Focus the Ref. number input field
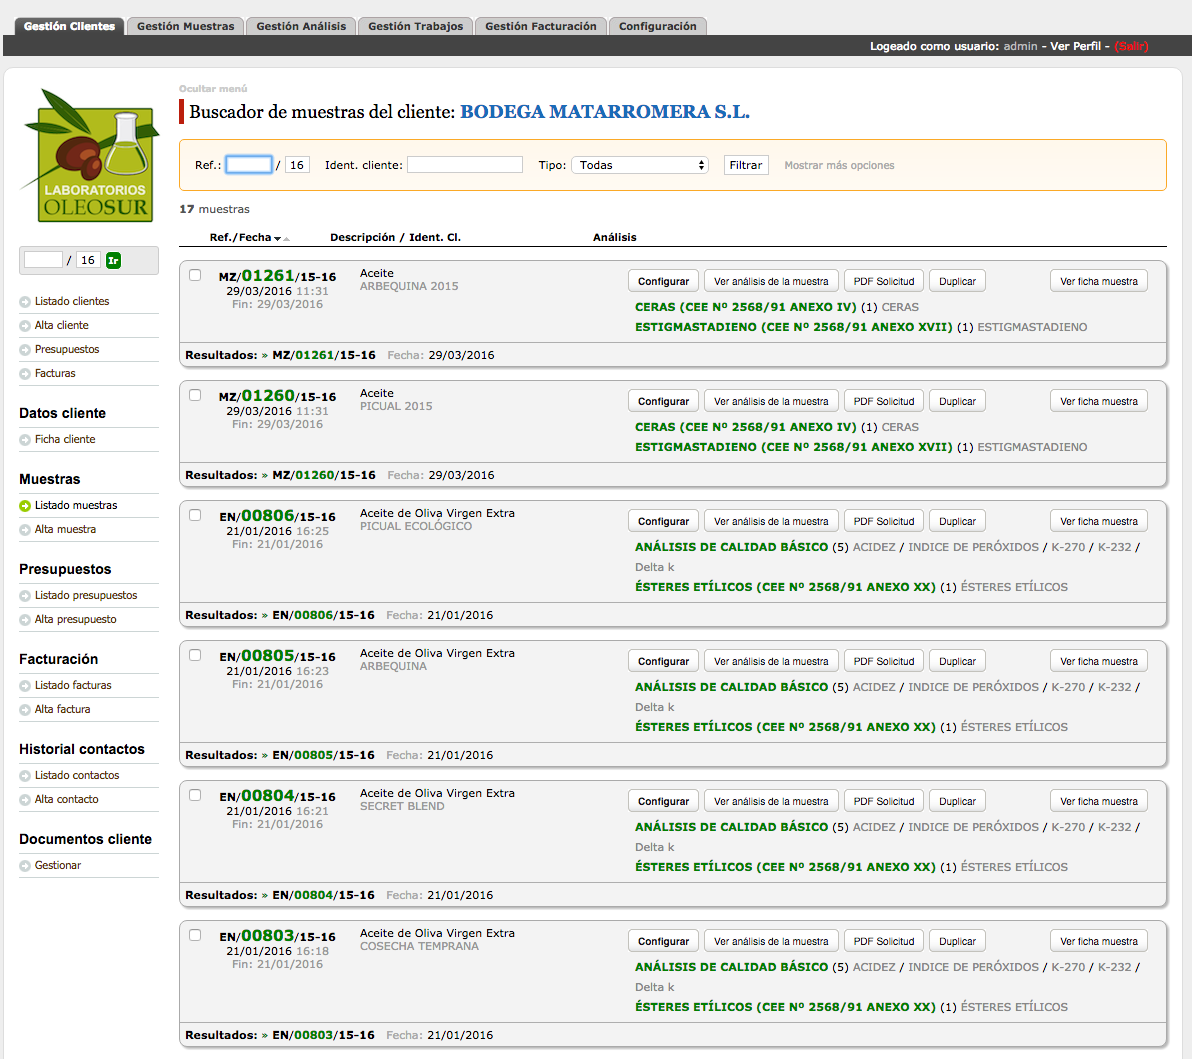 coord(249,164)
